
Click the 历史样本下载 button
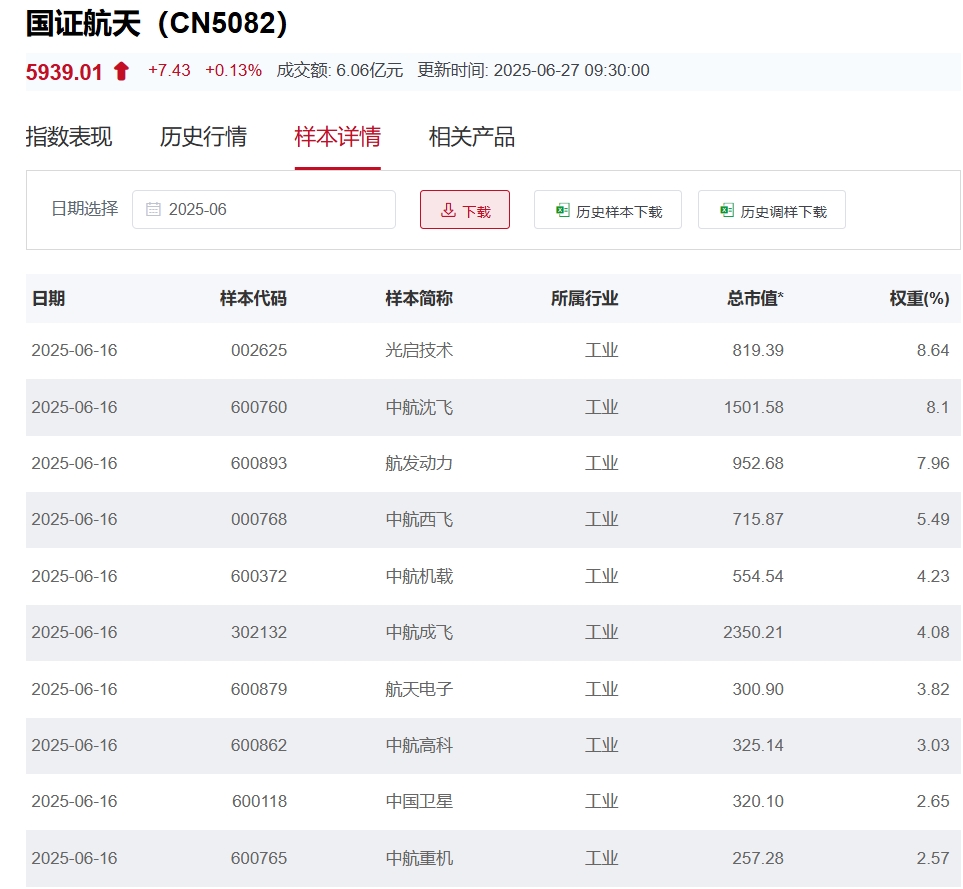click(x=608, y=209)
